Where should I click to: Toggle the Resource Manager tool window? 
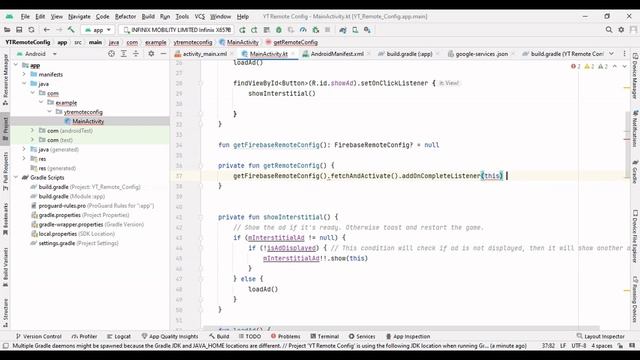tap(5, 80)
